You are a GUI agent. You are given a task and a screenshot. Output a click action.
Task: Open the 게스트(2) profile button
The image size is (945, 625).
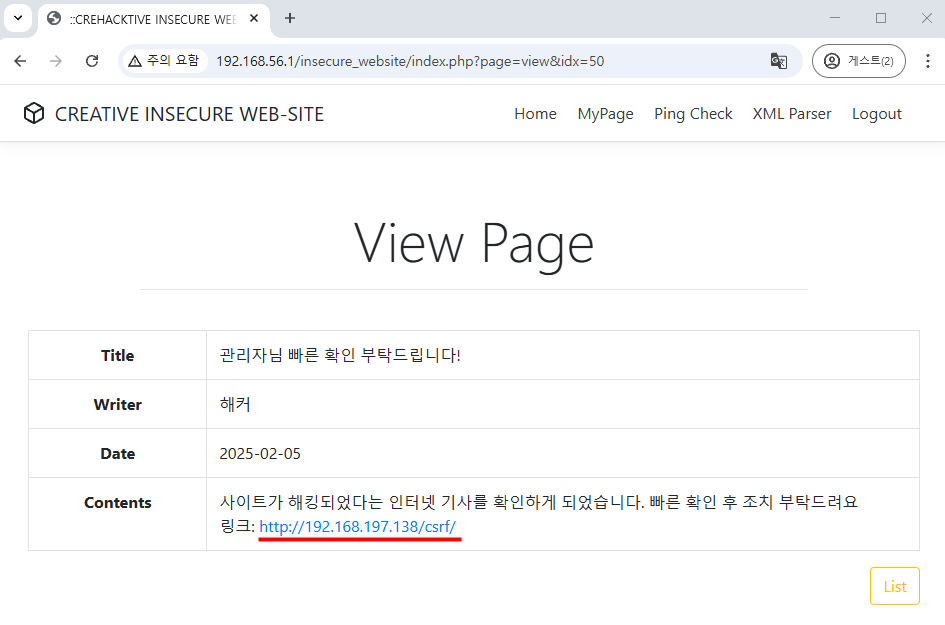[x=858, y=61]
